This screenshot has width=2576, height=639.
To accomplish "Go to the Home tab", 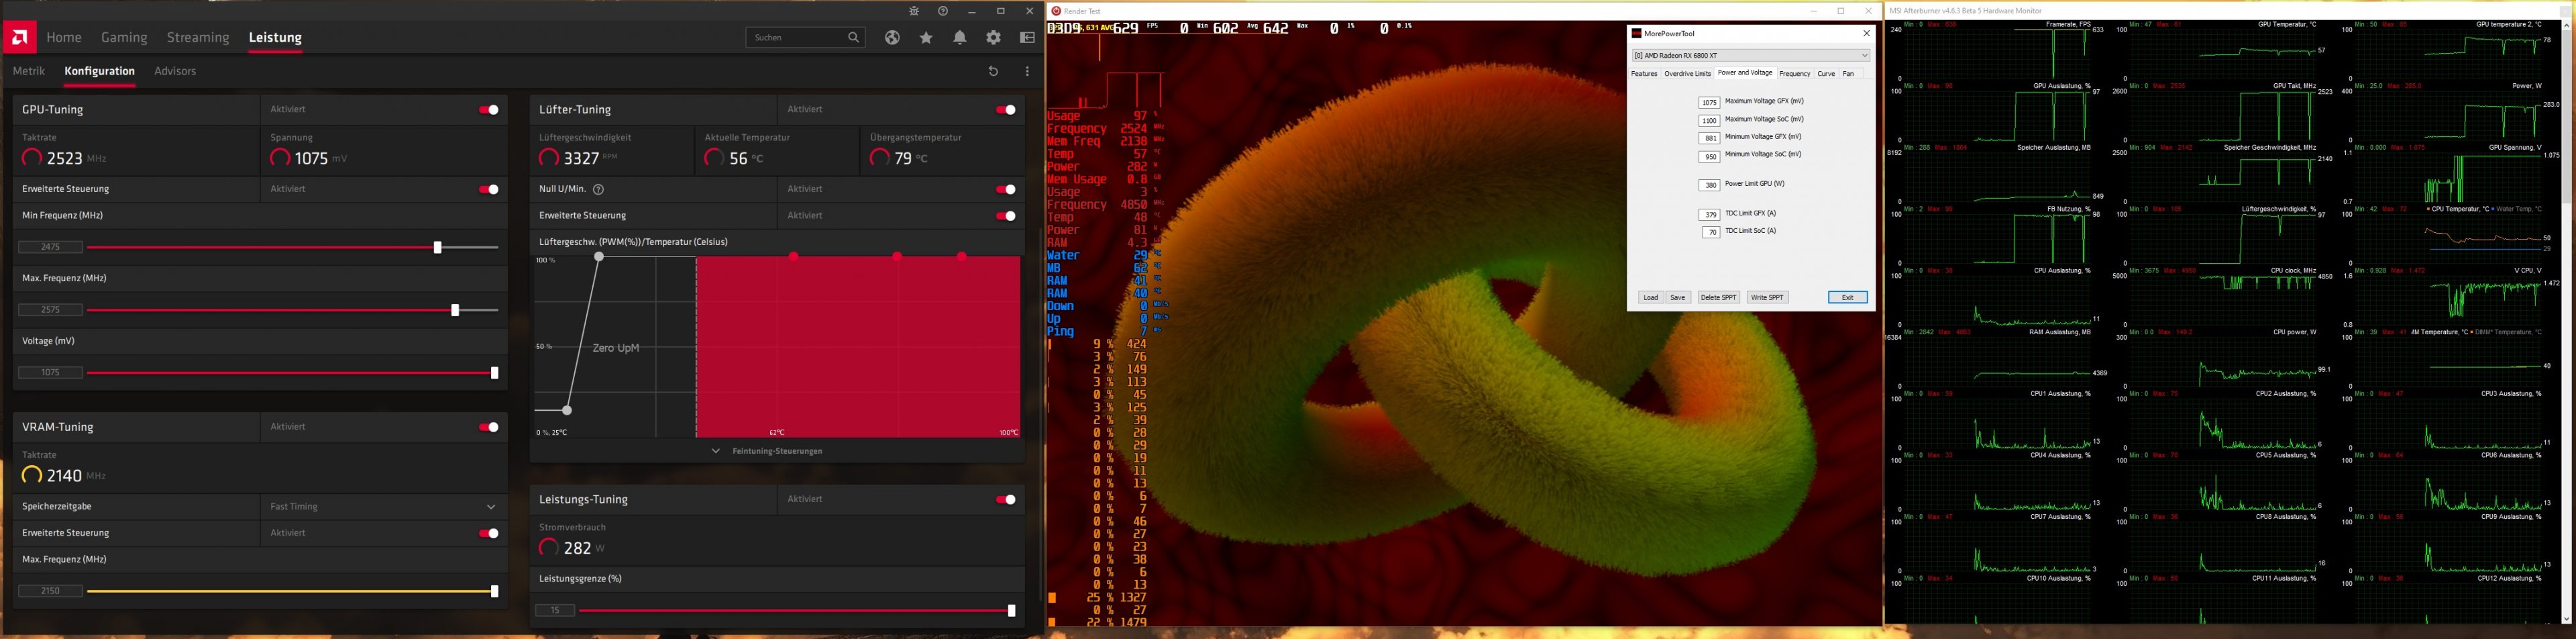I will coord(64,37).
